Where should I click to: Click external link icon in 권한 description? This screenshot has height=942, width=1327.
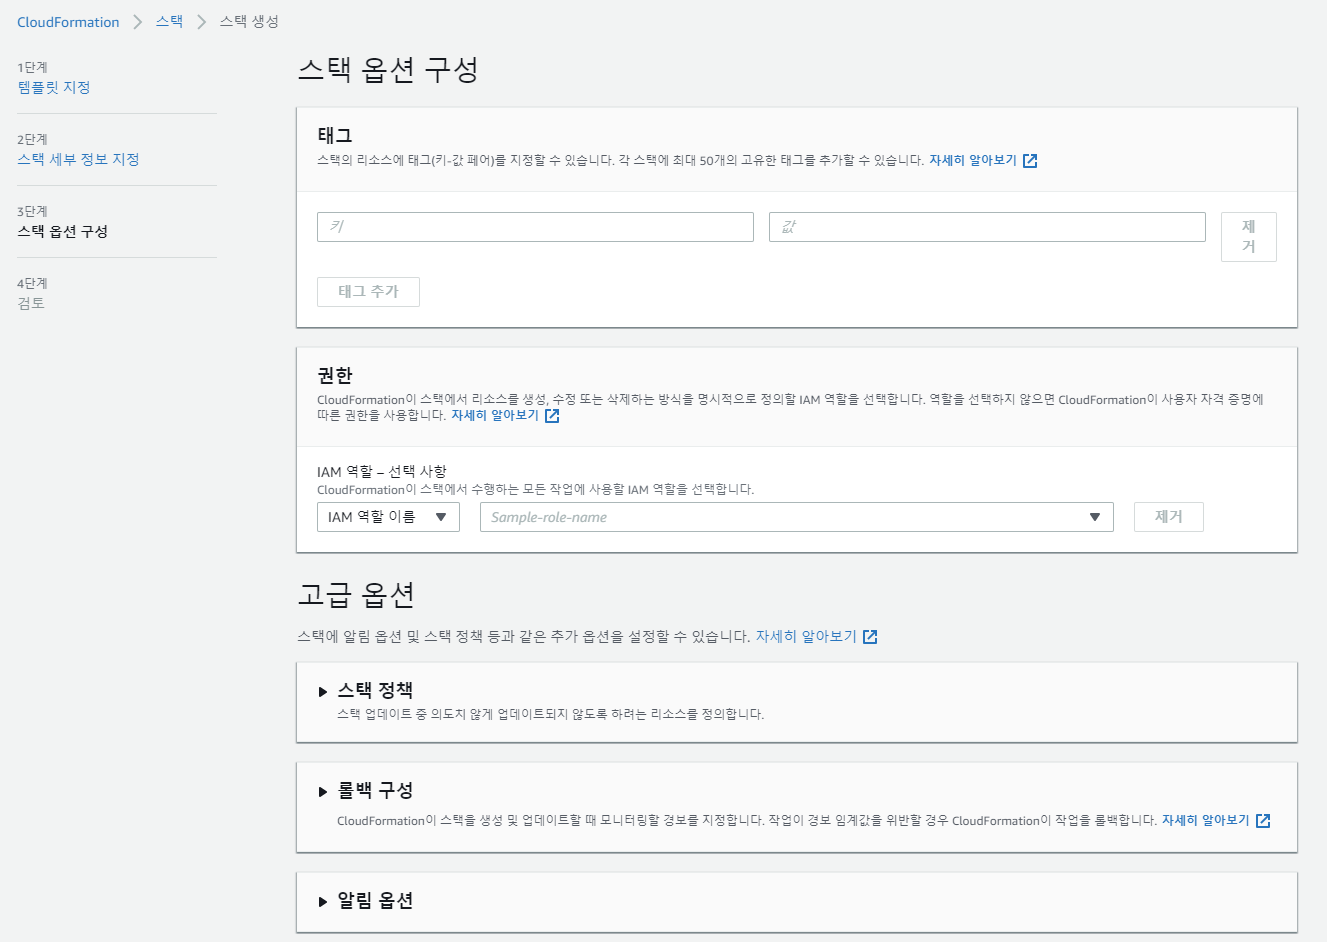click(x=552, y=416)
